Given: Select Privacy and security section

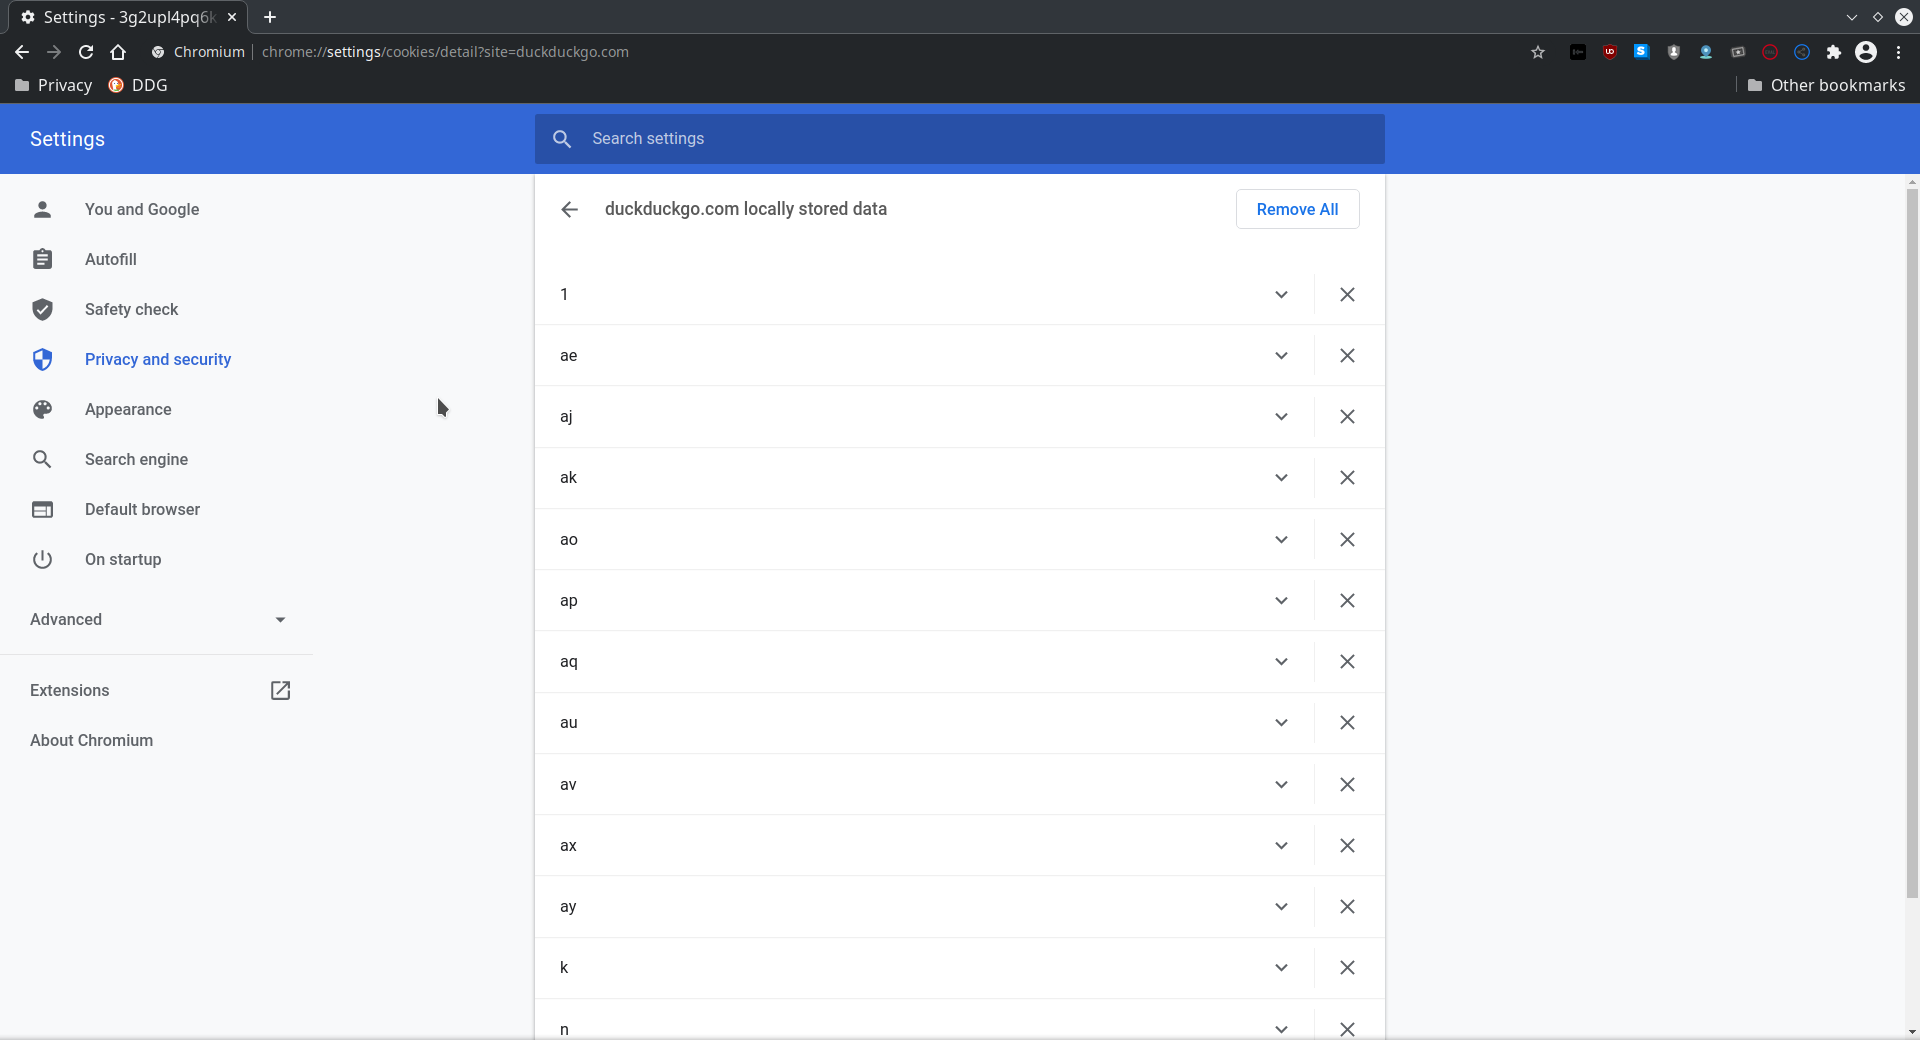Looking at the screenshot, I should pos(157,359).
